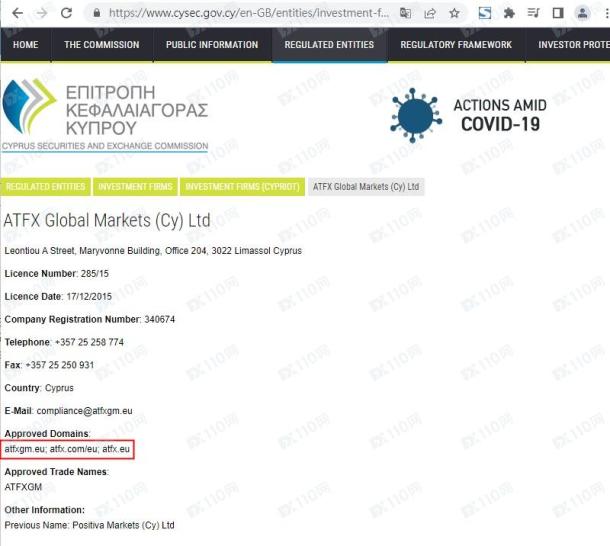
Task: Open the PUBLIC INFORMATION menu
Action: [212, 45]
